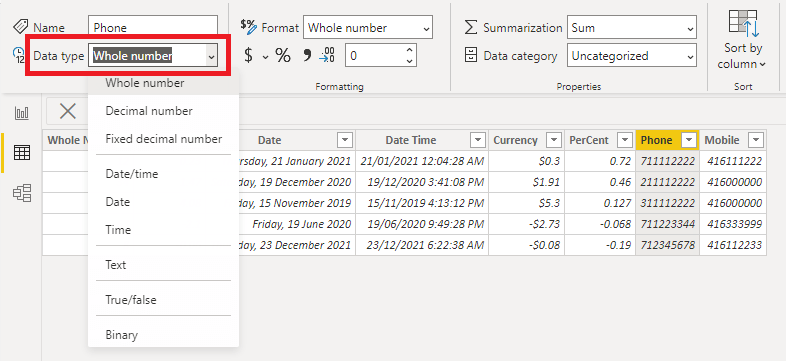This screenshot has width=786, height=361.
Task: Select the Date column header
Action: (269, 140)
